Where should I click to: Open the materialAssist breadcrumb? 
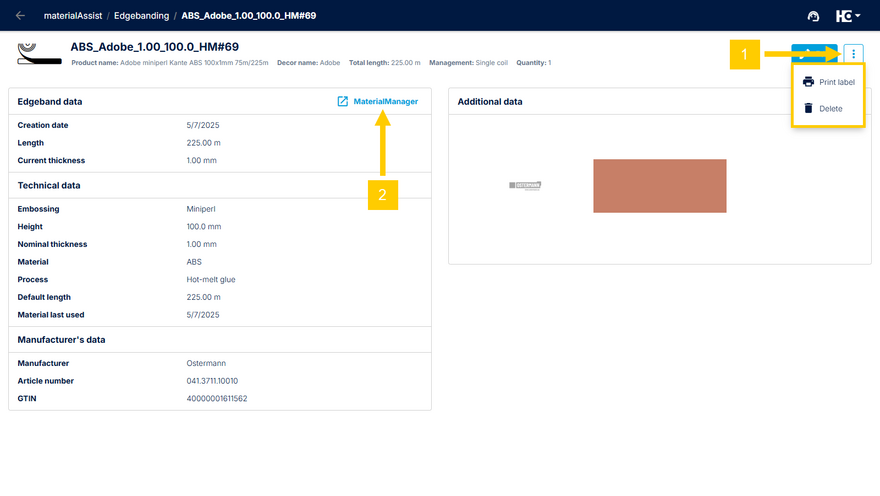point(73,16)
